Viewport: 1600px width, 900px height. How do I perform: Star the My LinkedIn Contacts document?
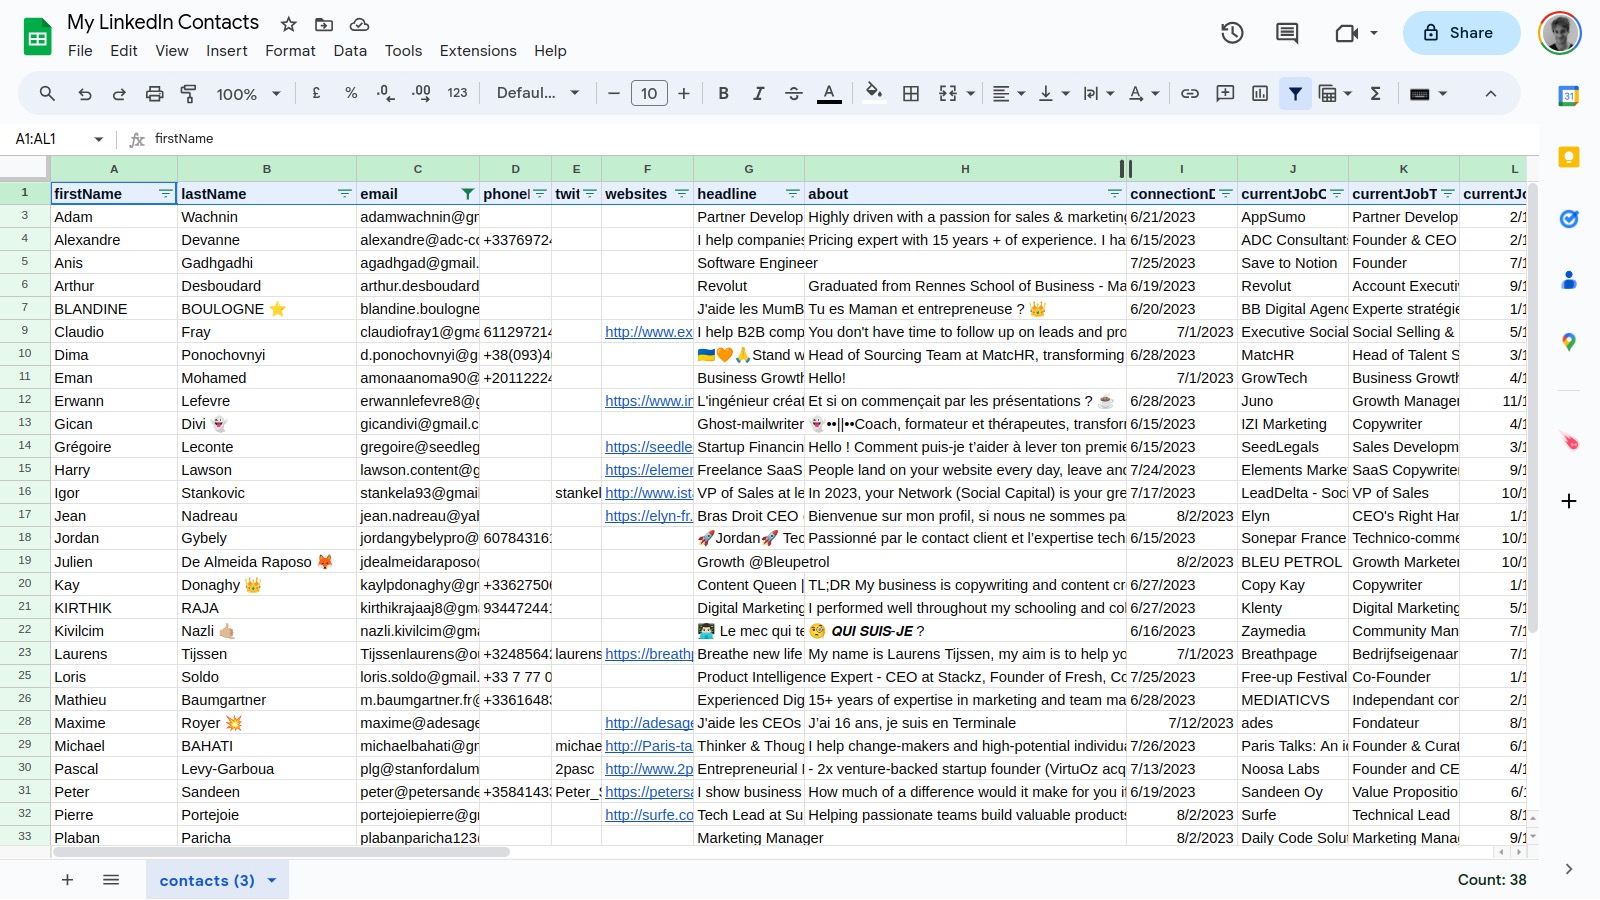point(289,24)
